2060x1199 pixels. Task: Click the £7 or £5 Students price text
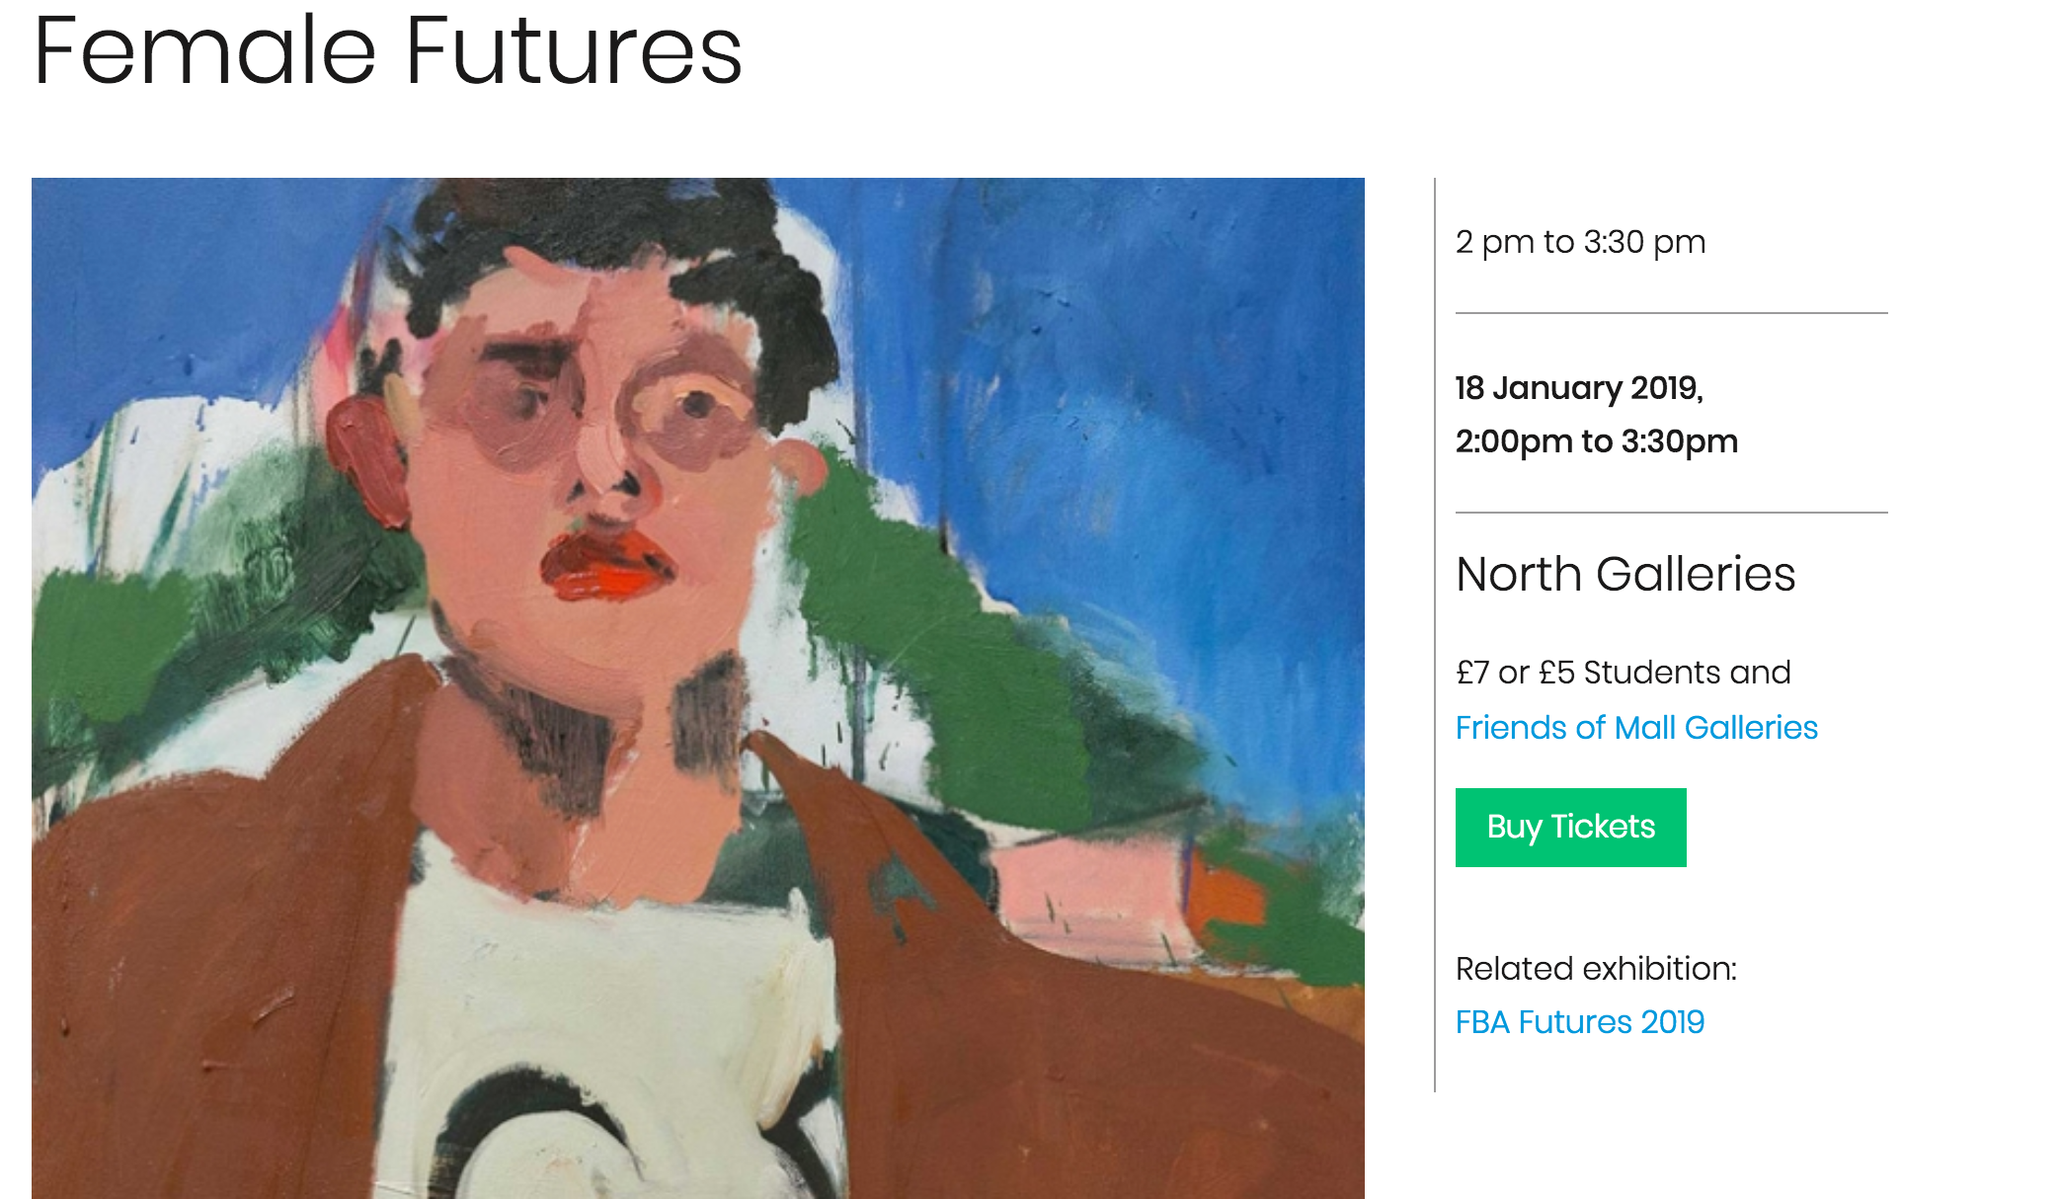tap(1622, 673)
